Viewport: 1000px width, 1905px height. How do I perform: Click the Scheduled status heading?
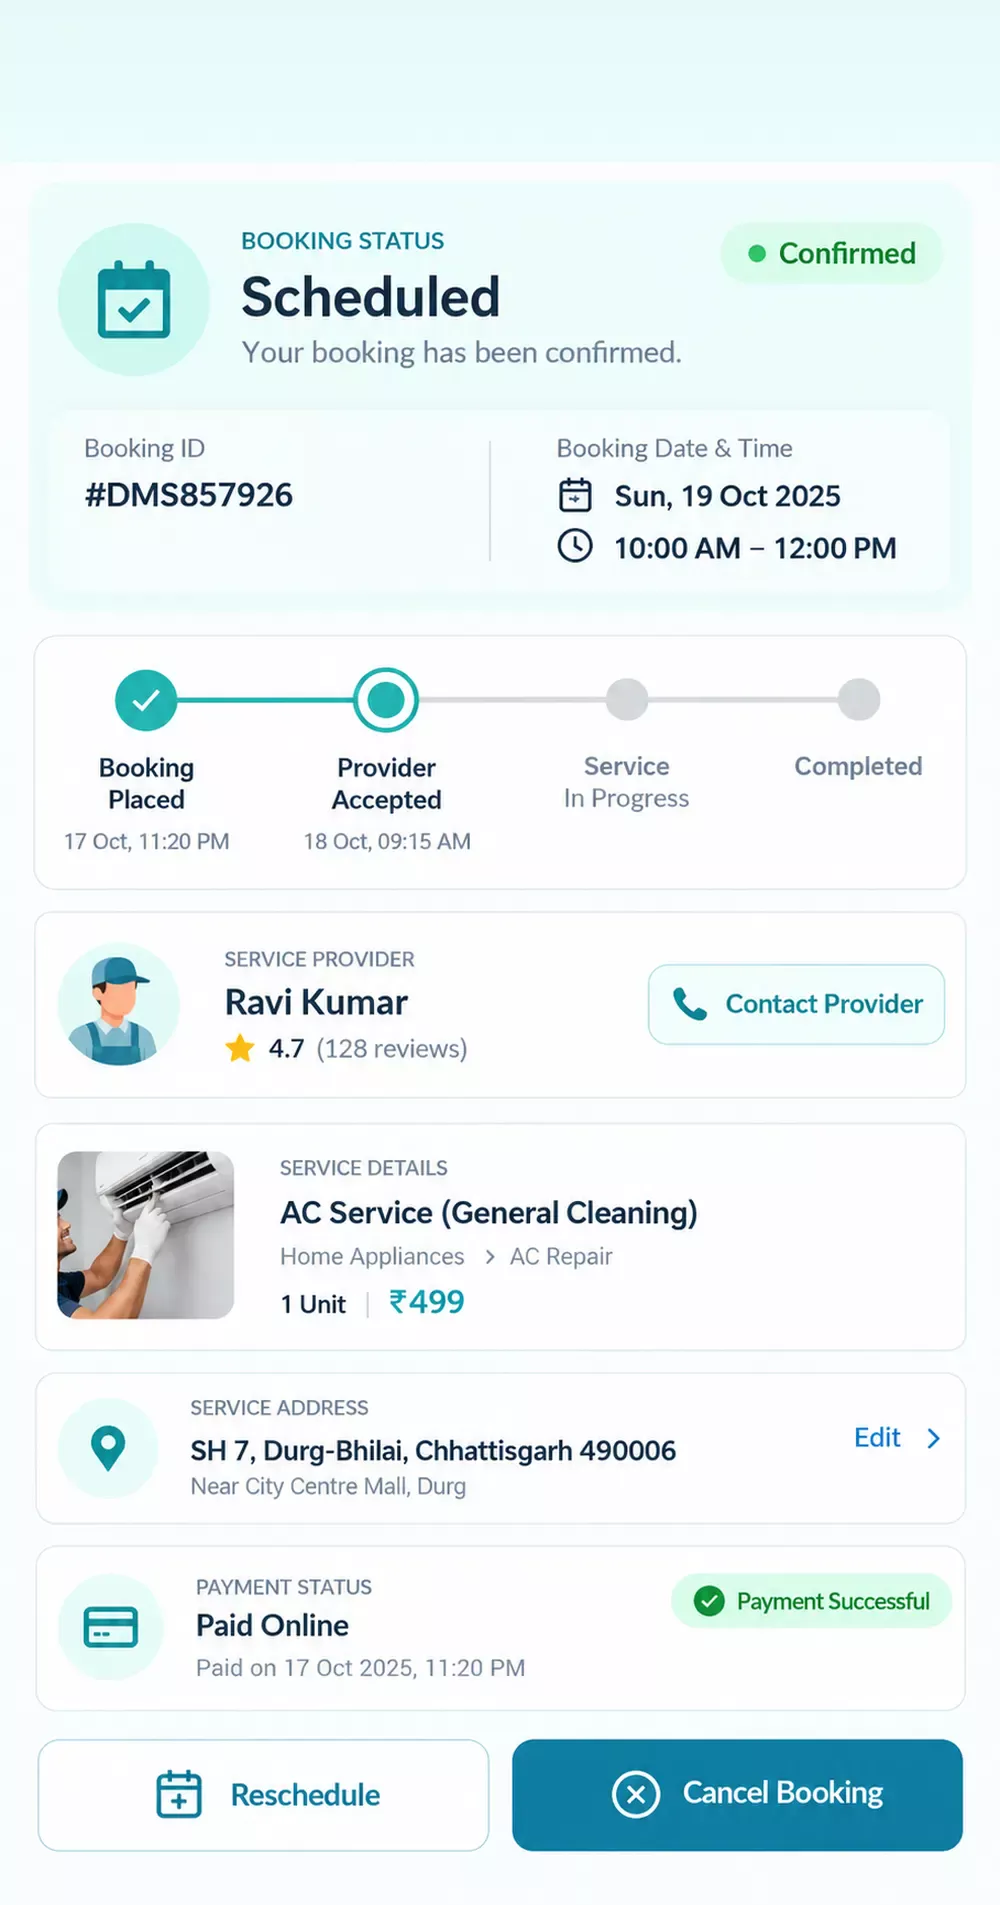[370, 297]
